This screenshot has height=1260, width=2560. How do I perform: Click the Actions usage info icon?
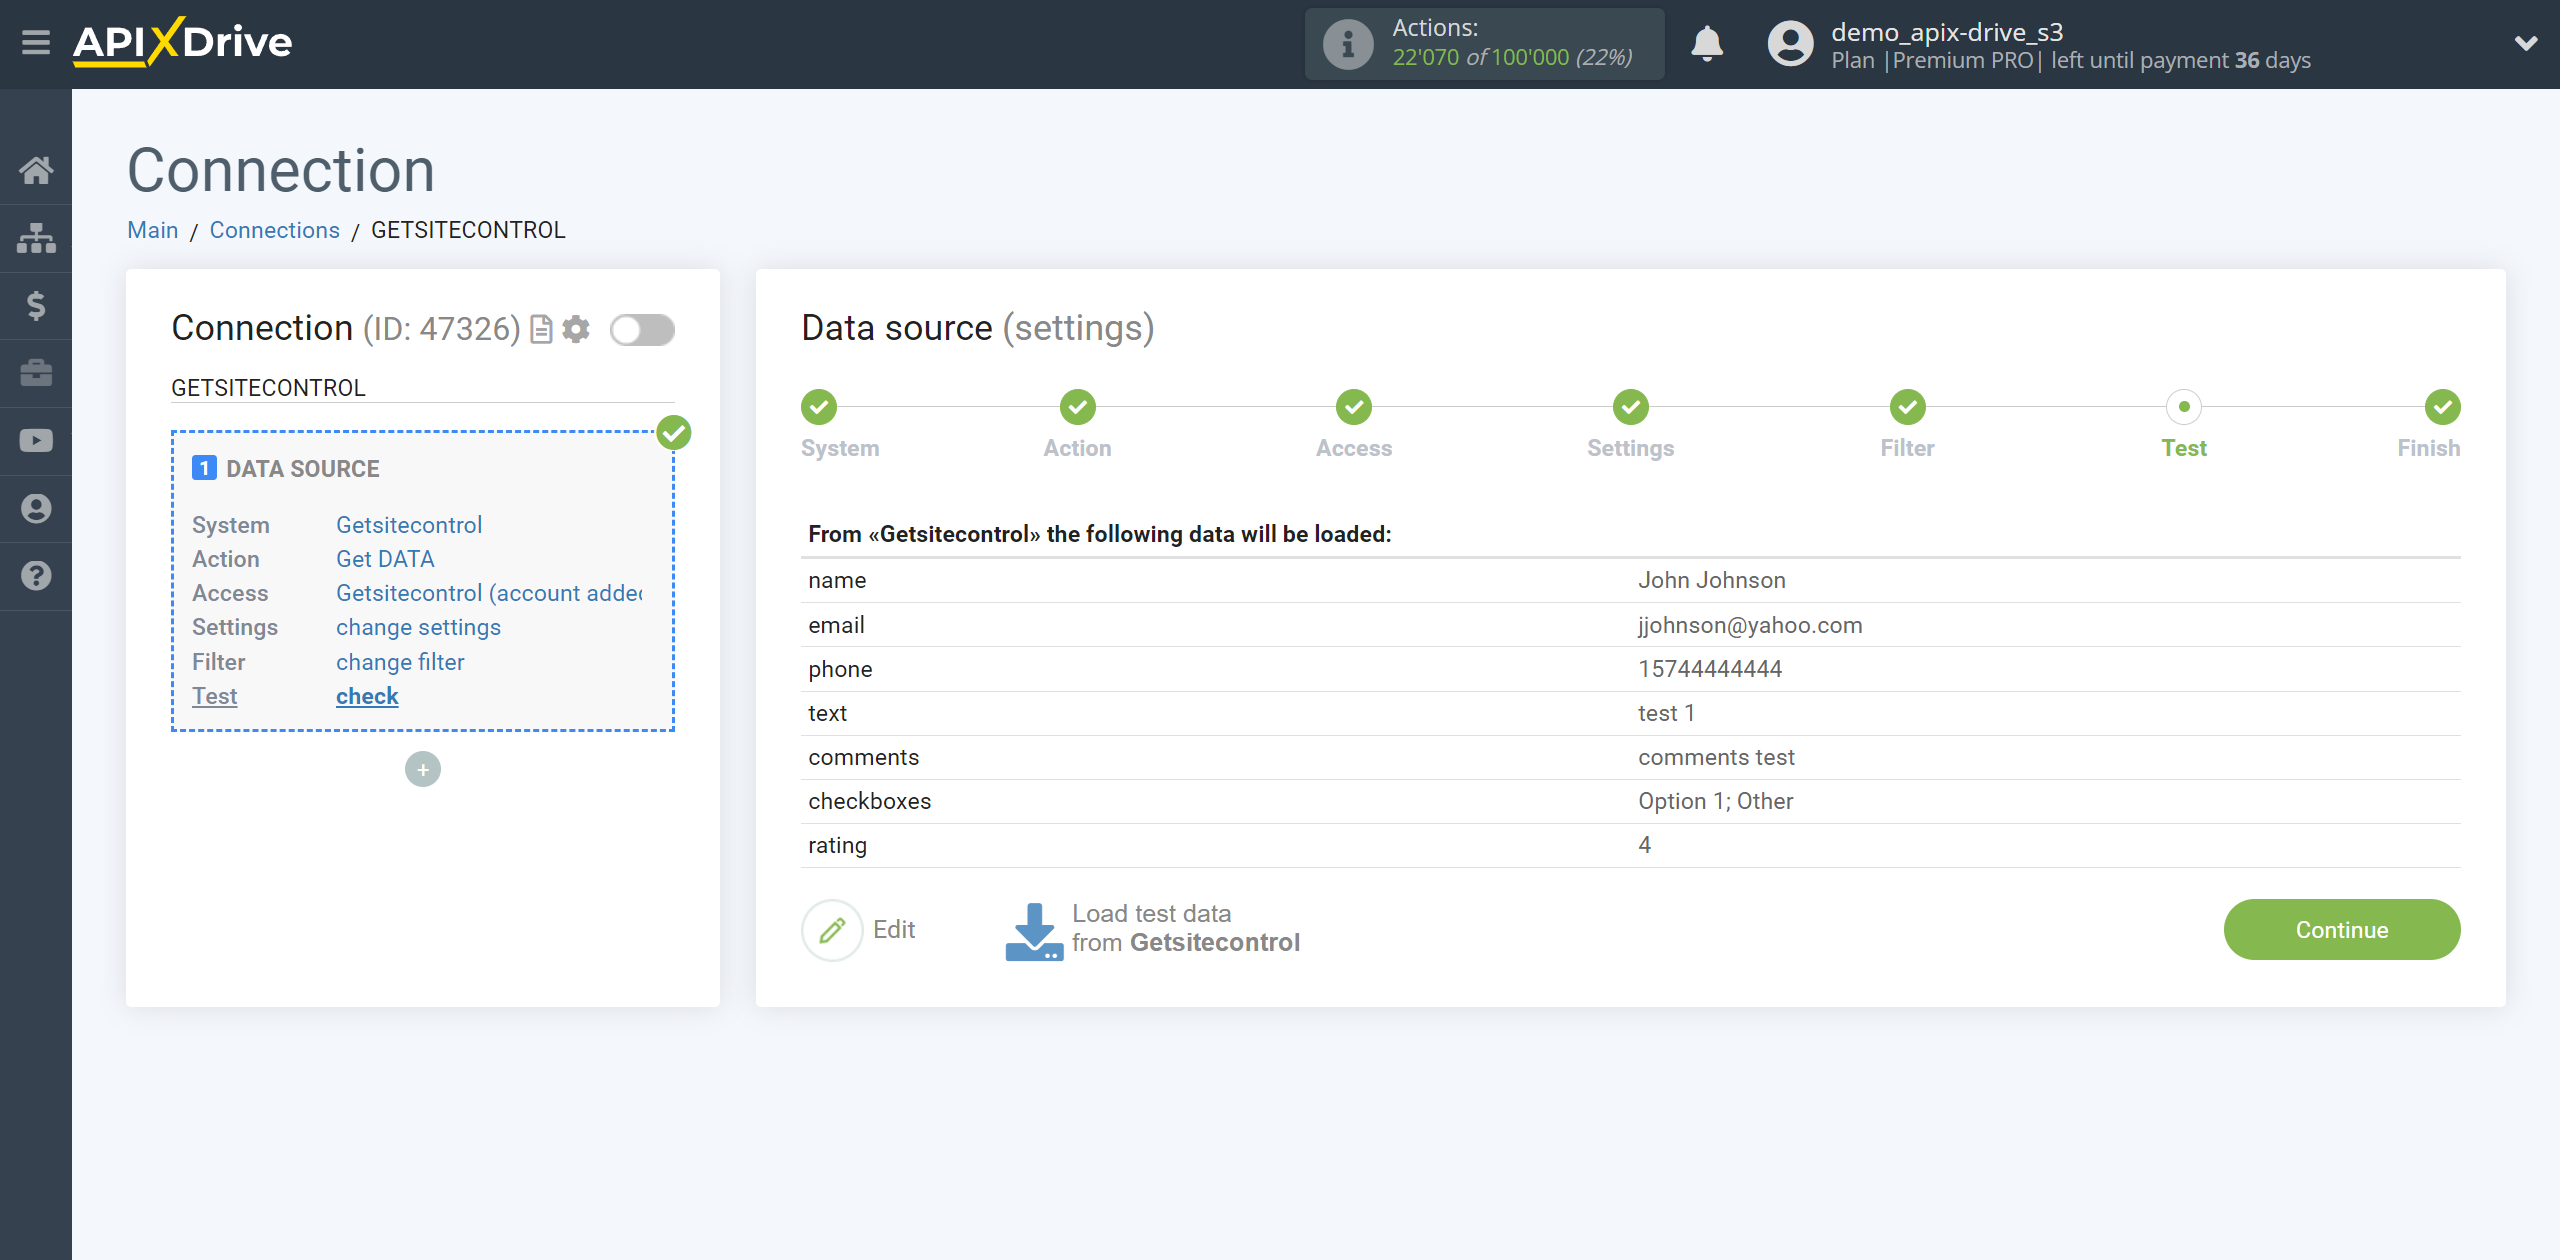coord(1349,42)
